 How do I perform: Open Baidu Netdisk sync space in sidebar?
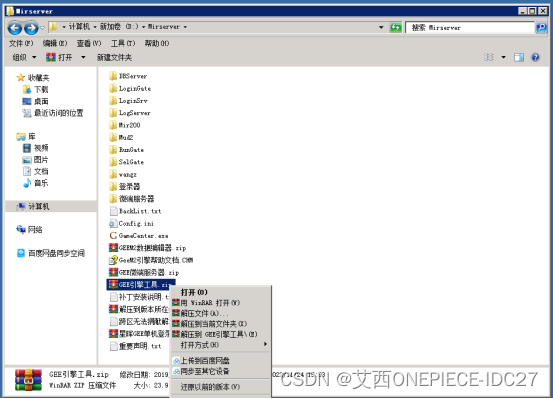pos(51,253)
